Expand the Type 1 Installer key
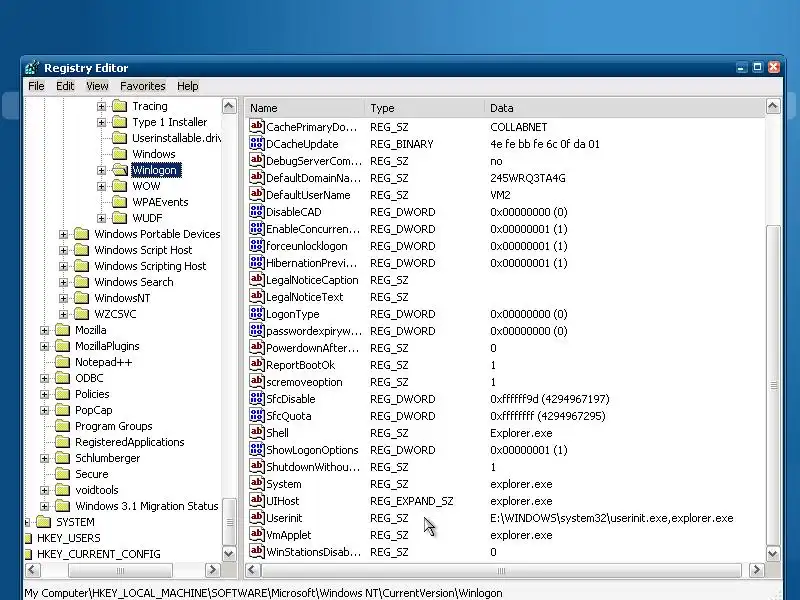Screen dimensions: 800x600 101,122
